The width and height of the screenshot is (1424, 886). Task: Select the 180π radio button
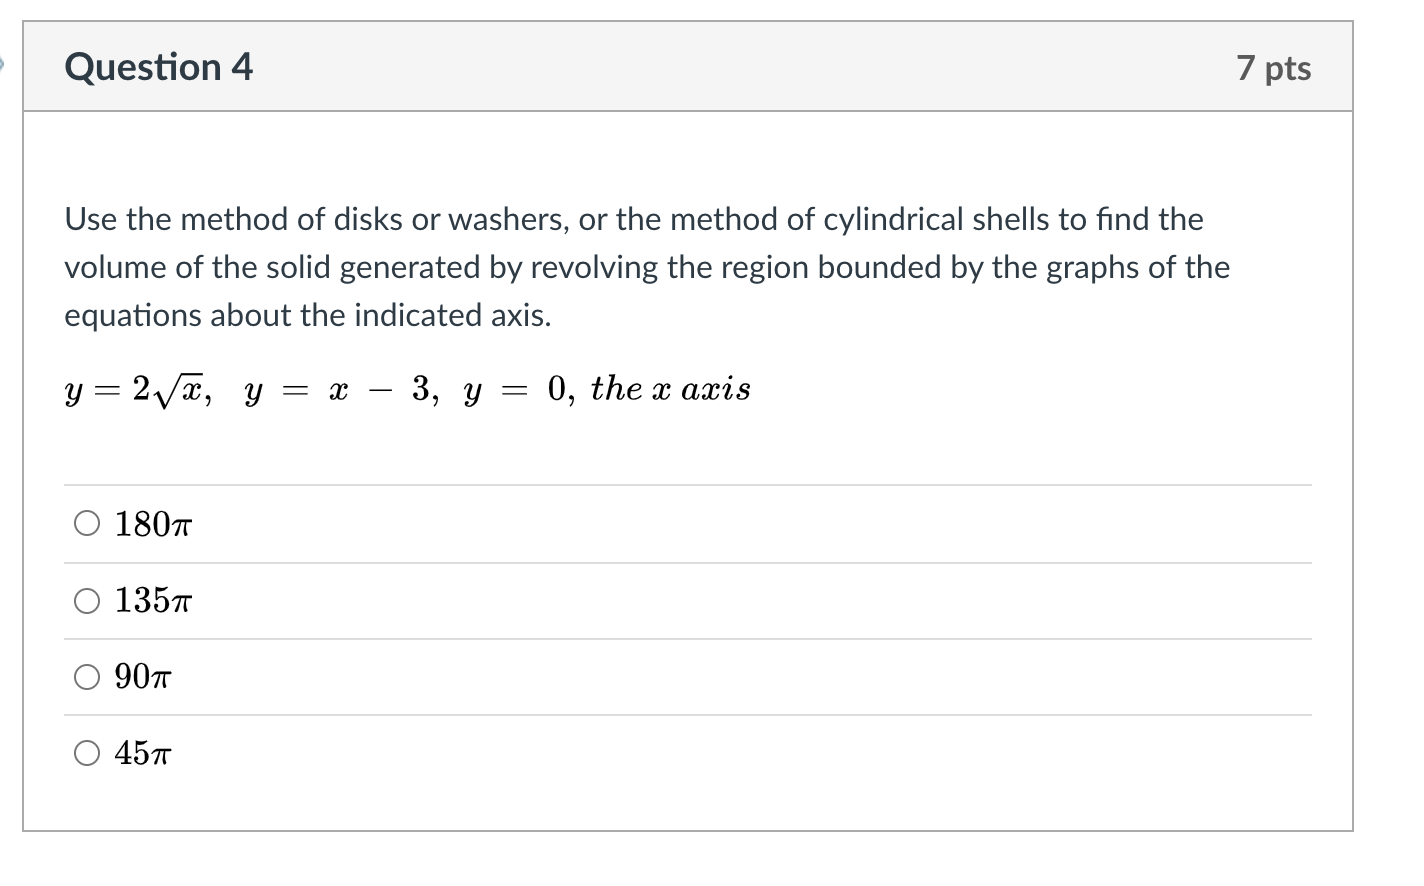pyautogui.click(x=87, y=524)
